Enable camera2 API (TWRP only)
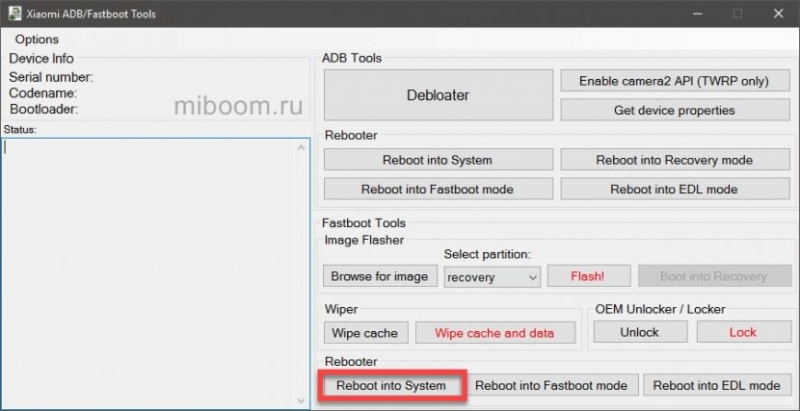 674,81
